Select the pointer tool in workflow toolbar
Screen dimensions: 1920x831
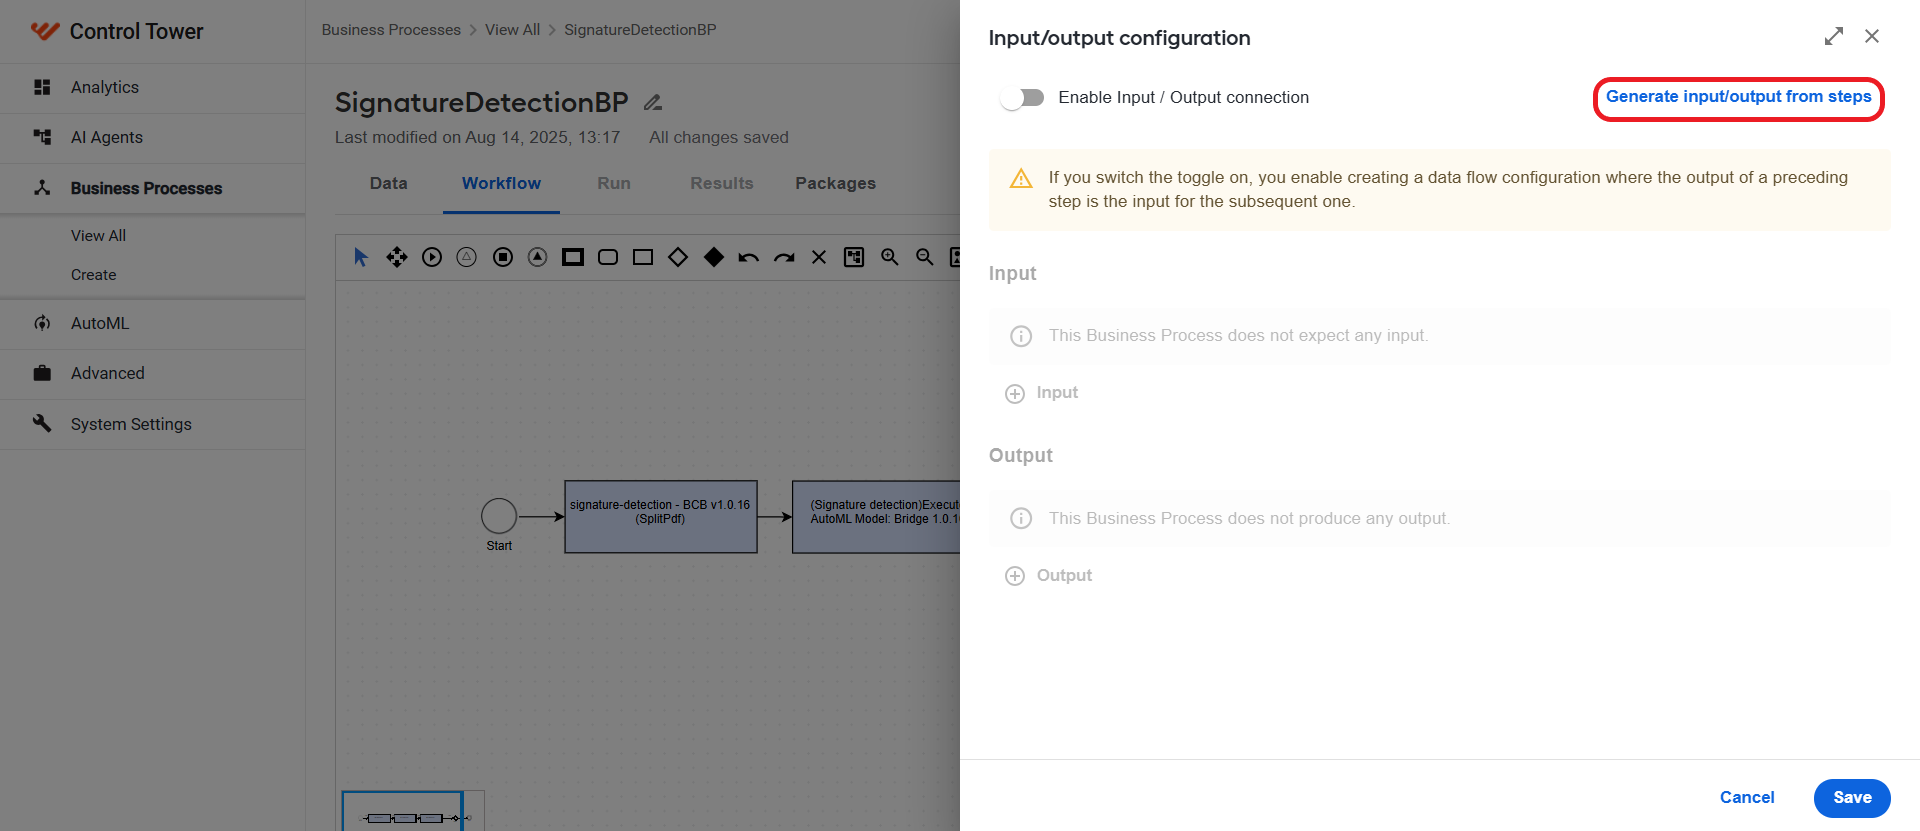pyautogui.click(x=361, y=257)
